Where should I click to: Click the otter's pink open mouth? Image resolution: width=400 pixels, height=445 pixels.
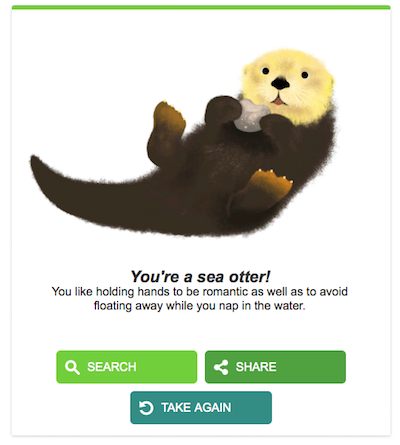click(x=279, y=100)
